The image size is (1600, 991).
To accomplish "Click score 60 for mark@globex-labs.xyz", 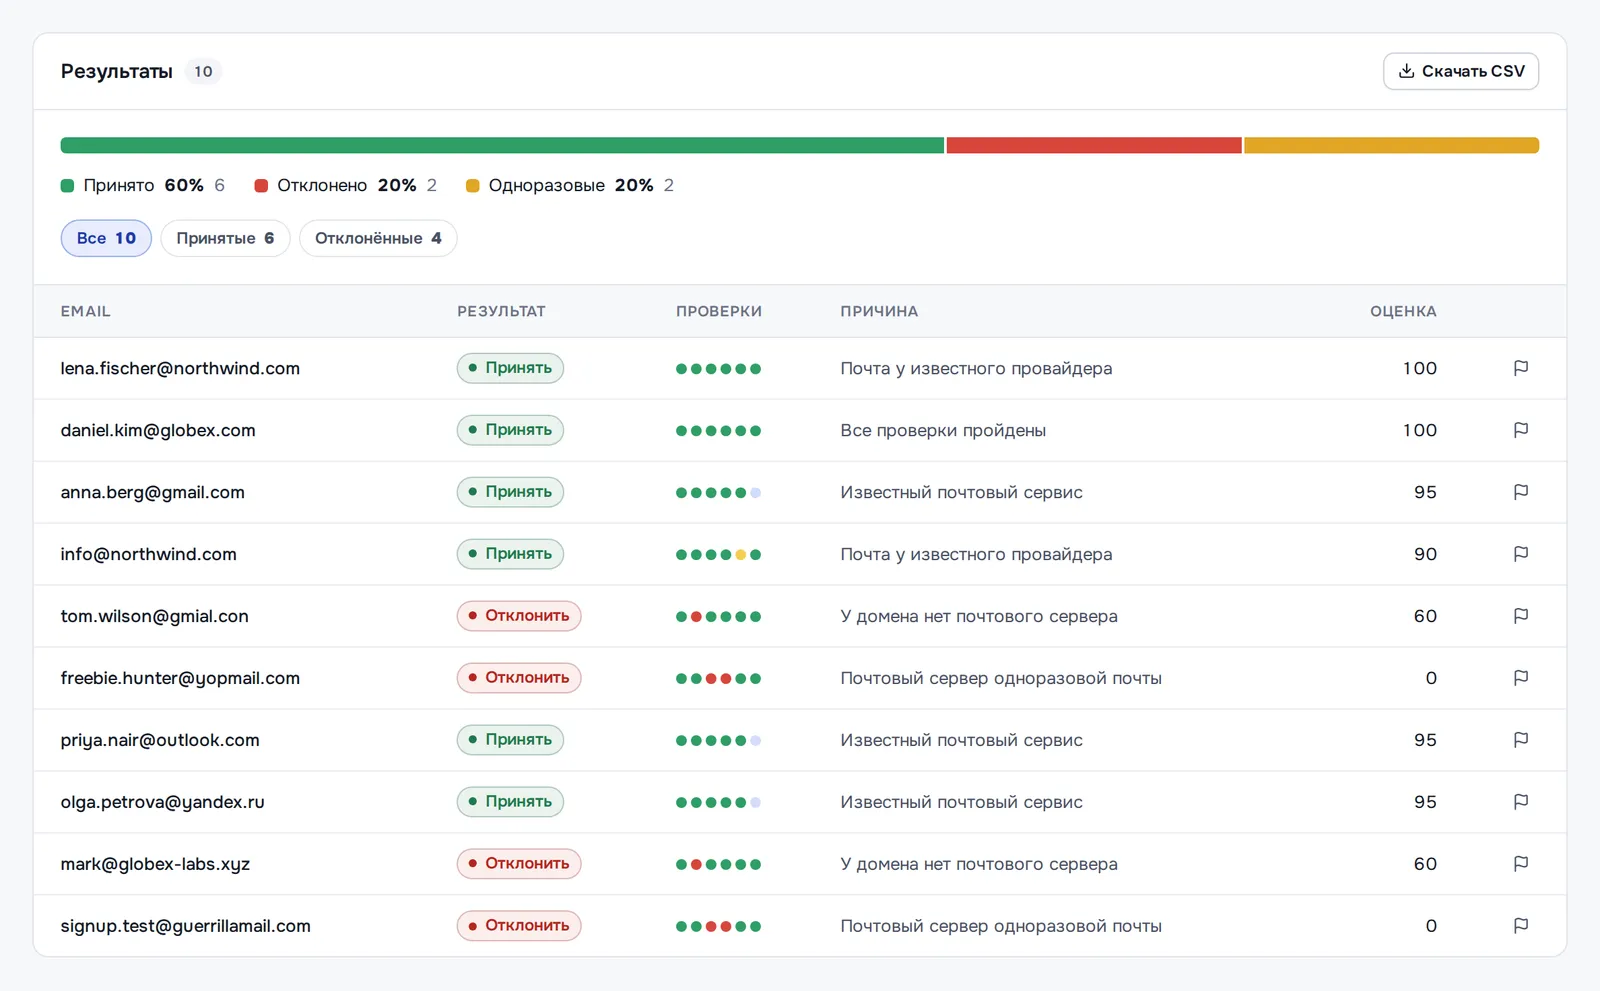I will pyautogui.click(x=1425, y=864).
